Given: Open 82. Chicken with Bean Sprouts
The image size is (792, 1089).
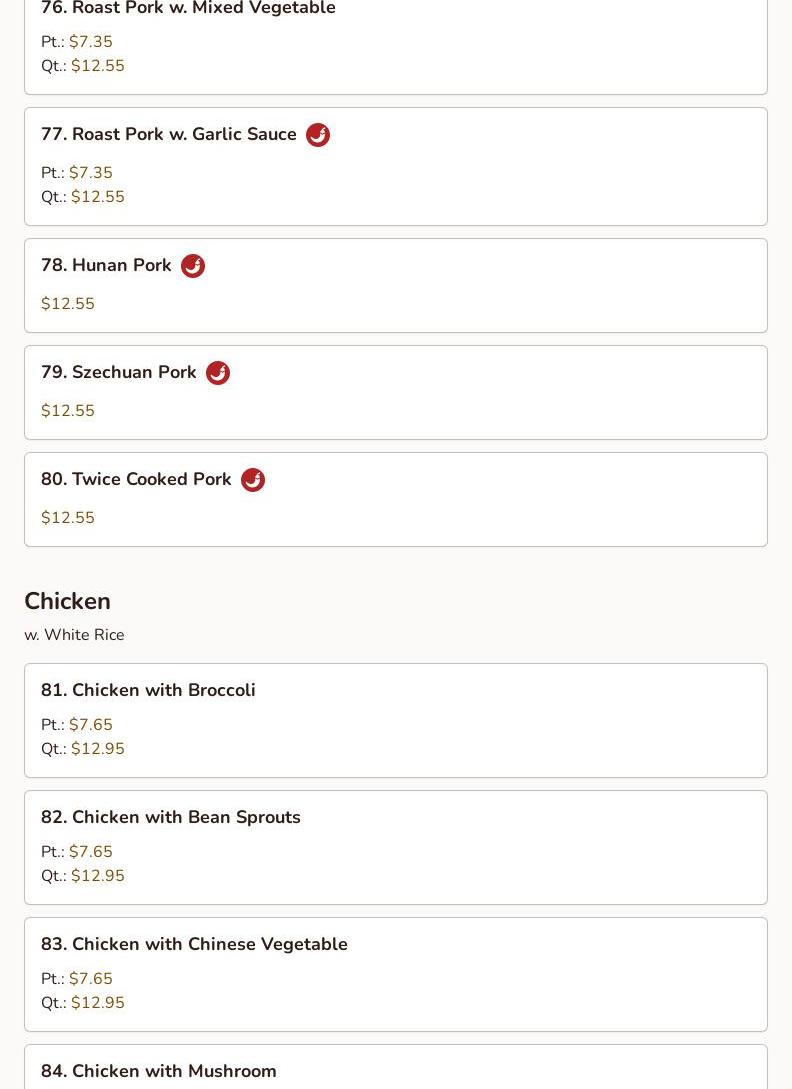Looking at the screenshot, I should [x=171, y=818].
